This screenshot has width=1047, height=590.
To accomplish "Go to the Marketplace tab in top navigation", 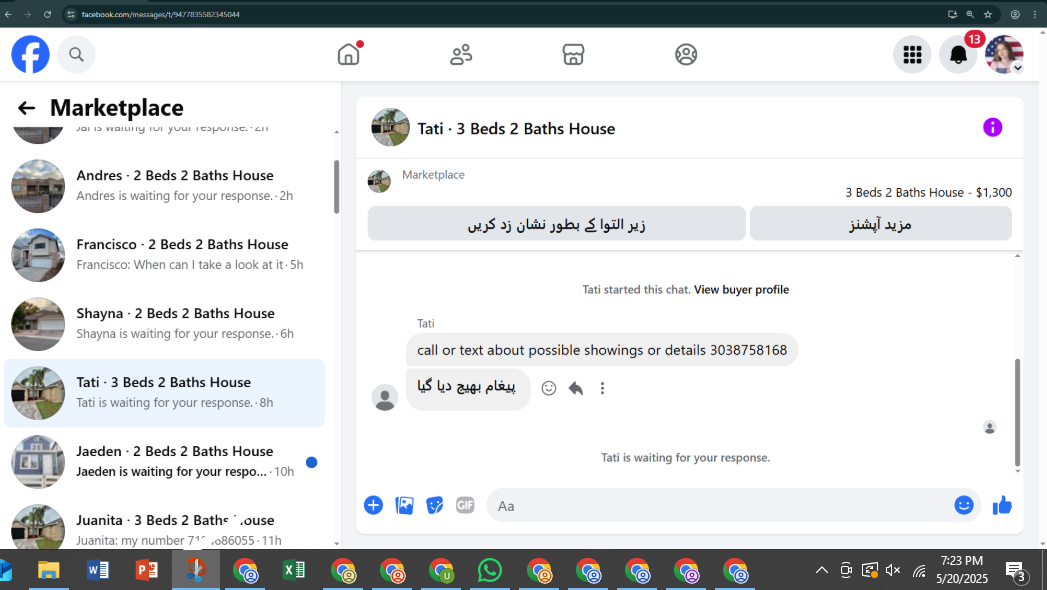I will click(573, 54).
